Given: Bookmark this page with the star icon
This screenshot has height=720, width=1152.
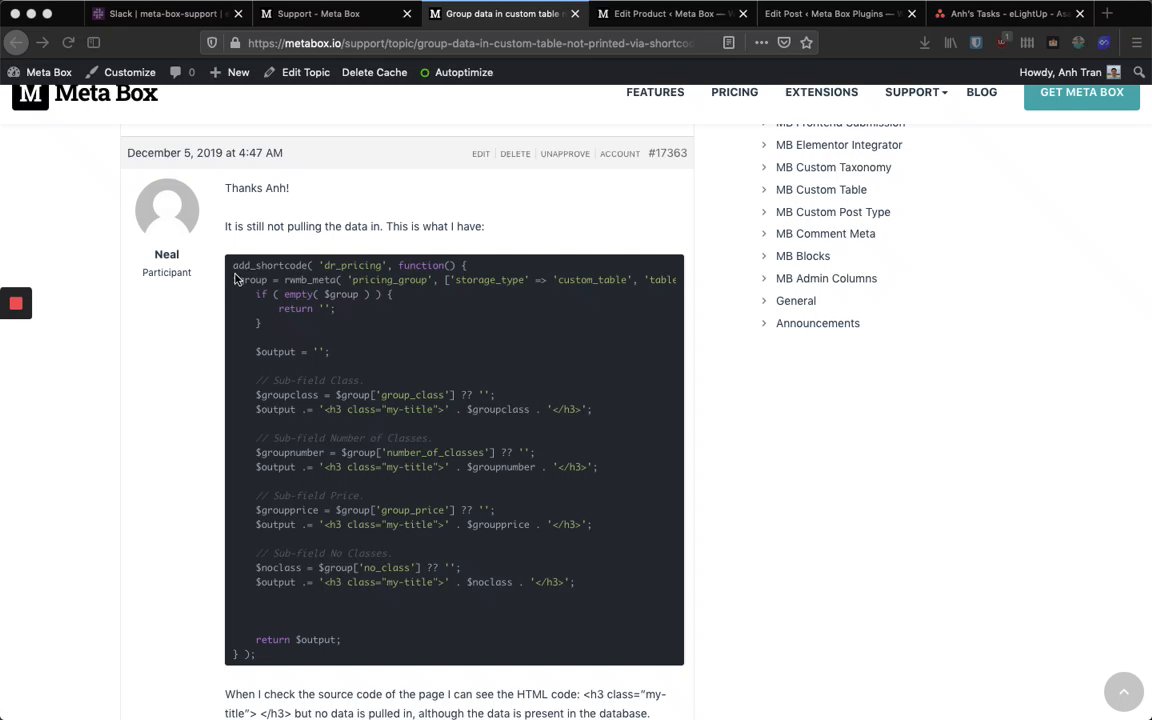Looking at the screenshot, I should click(x=807, y=43).
